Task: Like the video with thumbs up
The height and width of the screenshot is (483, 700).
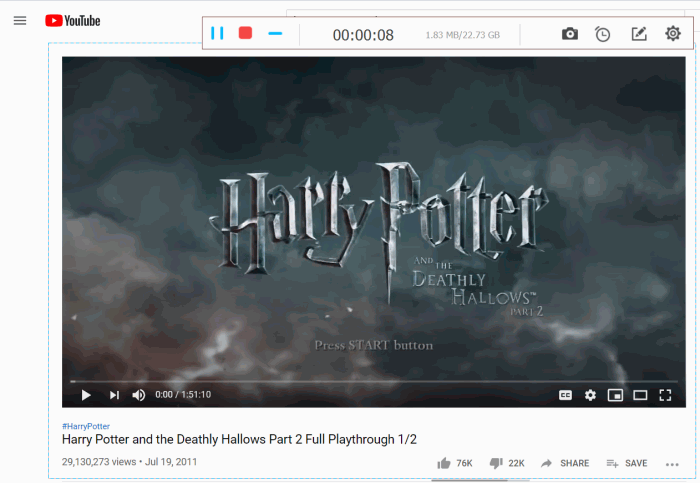Action: pyautogui.click(x=444, y=463)
